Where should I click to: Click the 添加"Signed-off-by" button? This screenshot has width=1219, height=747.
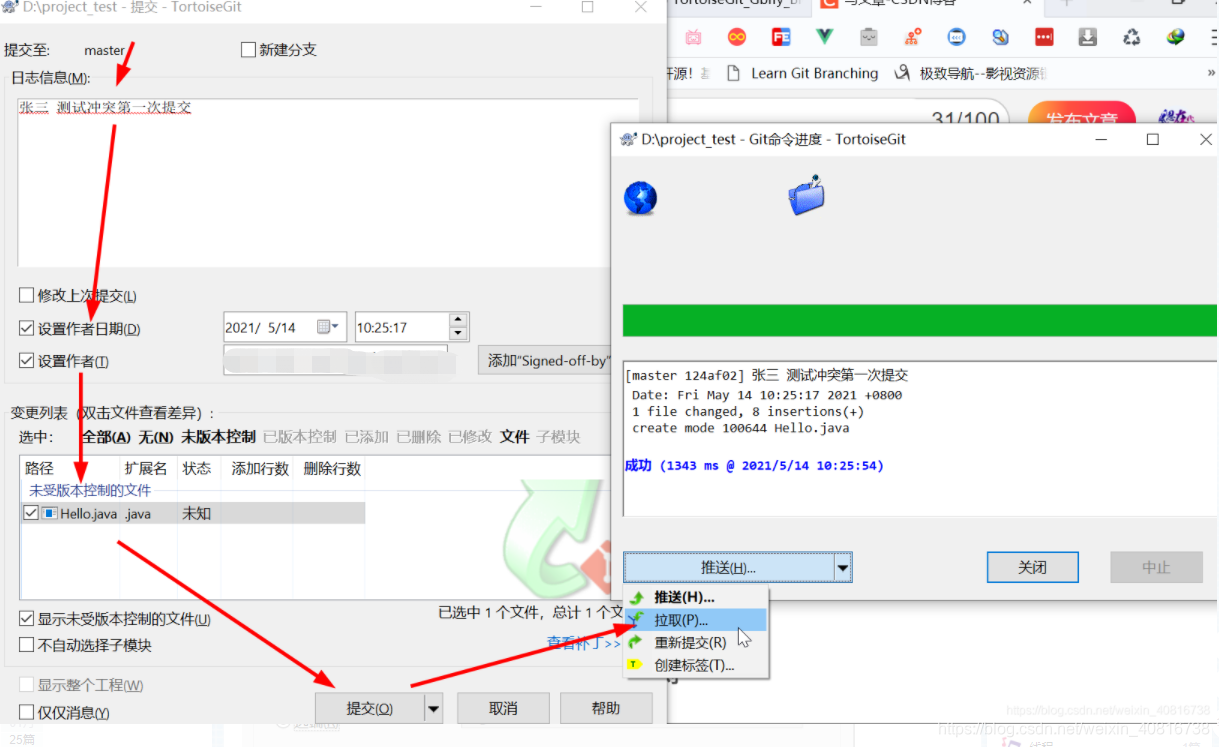(548, 360)
